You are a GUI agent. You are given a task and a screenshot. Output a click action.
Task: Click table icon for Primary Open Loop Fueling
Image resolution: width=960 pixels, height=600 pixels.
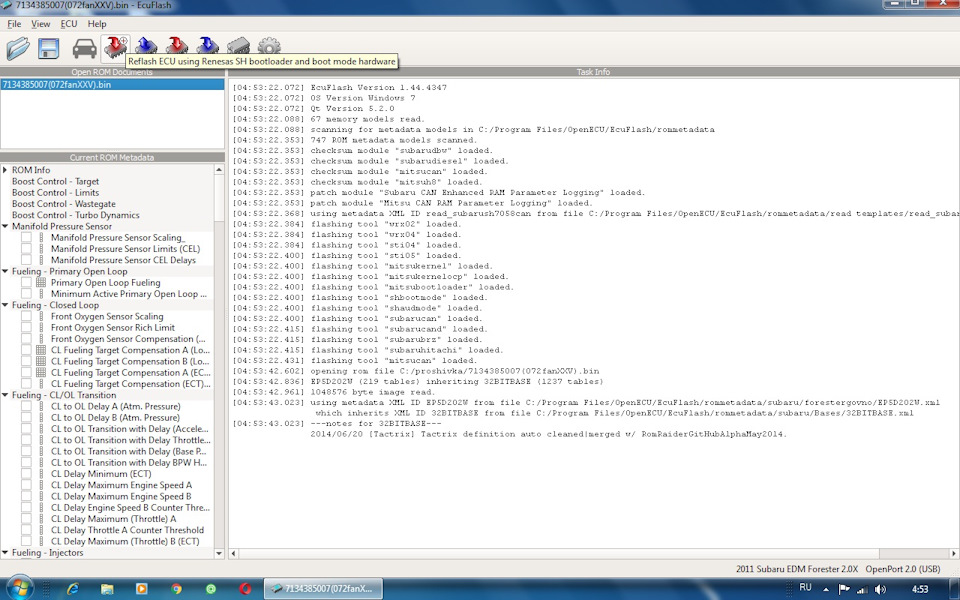pos(41,283)
